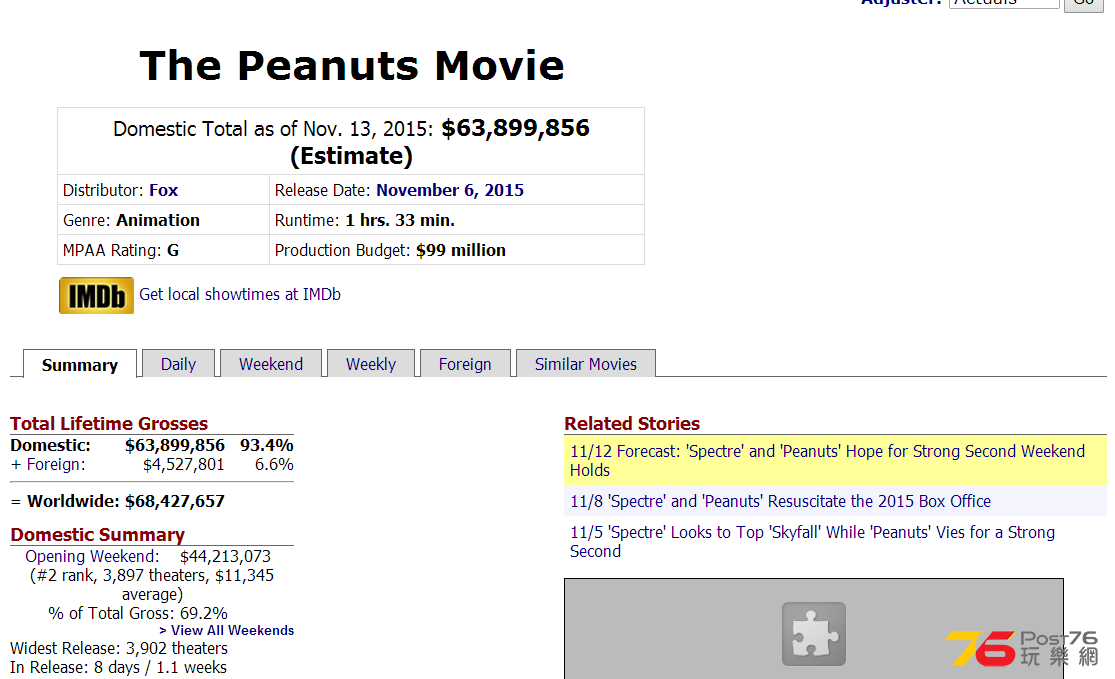Open the Adjuster dropdown showing Actuals
The height and width of the screenshot is (679, 1115).
pyautogui.click(x=1003, y=3)
